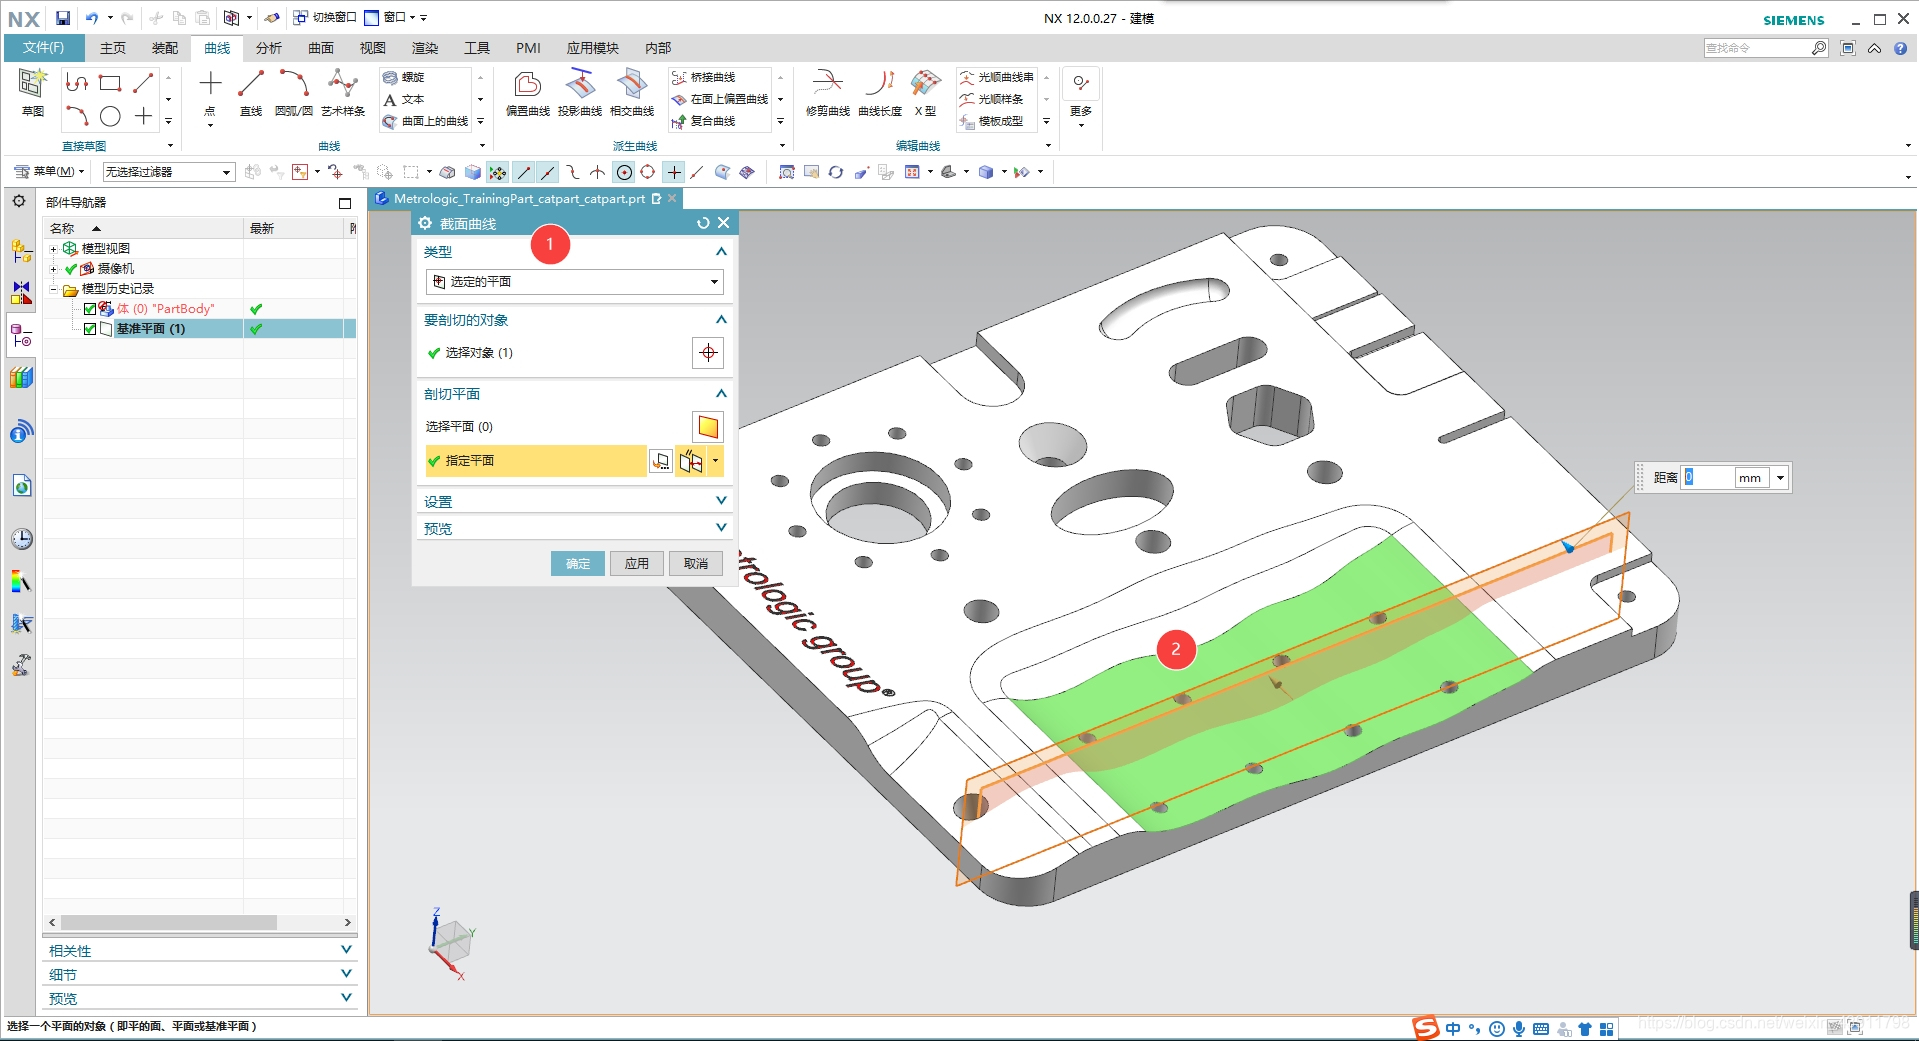This screenshot has width=1919, height=1041.
Task: Click the Save icon in title bar
Action: click(63, 17)
